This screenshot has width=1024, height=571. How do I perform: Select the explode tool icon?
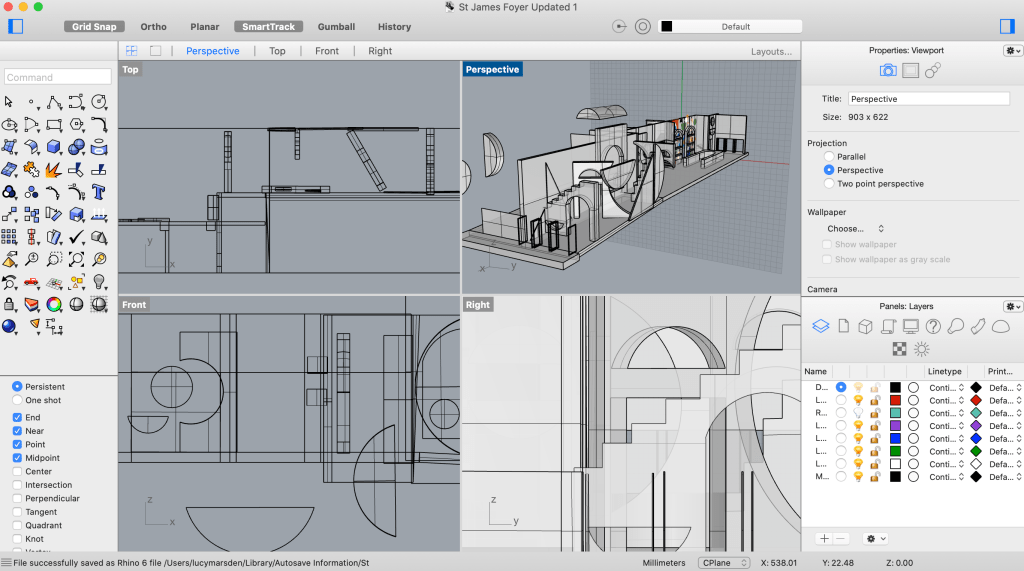tap(54, 169)
